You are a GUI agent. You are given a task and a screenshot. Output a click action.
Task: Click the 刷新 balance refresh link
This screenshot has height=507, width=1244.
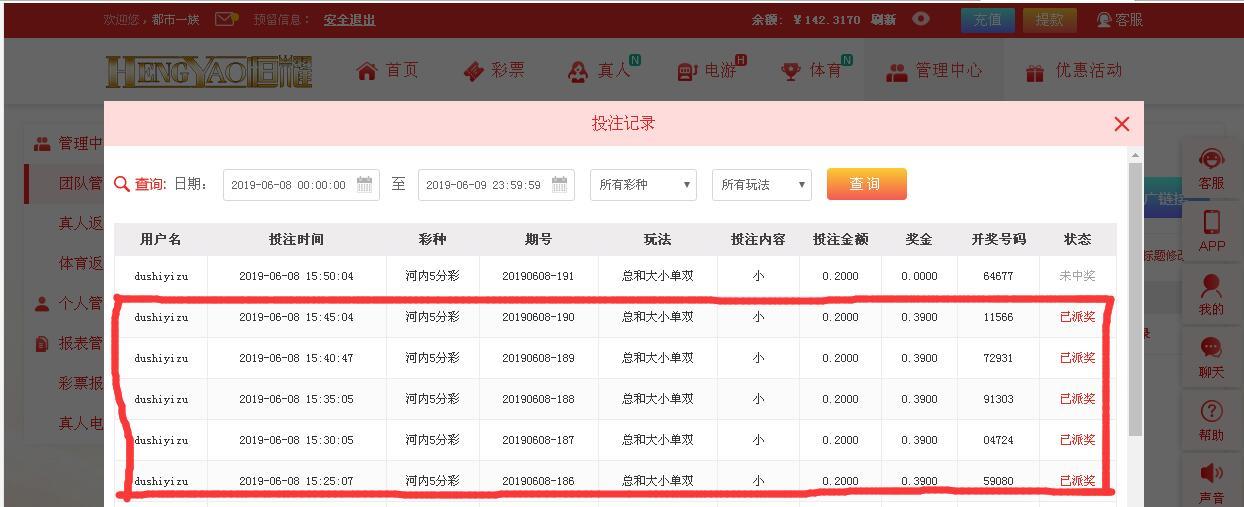coord(883,20)
